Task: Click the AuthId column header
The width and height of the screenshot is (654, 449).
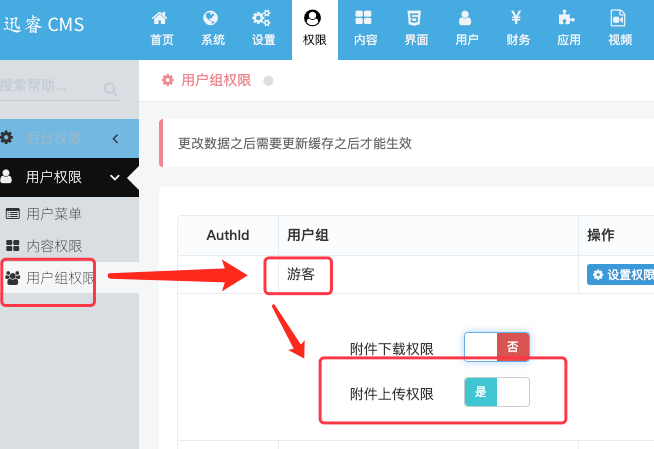Action: [x=228, y=235]
